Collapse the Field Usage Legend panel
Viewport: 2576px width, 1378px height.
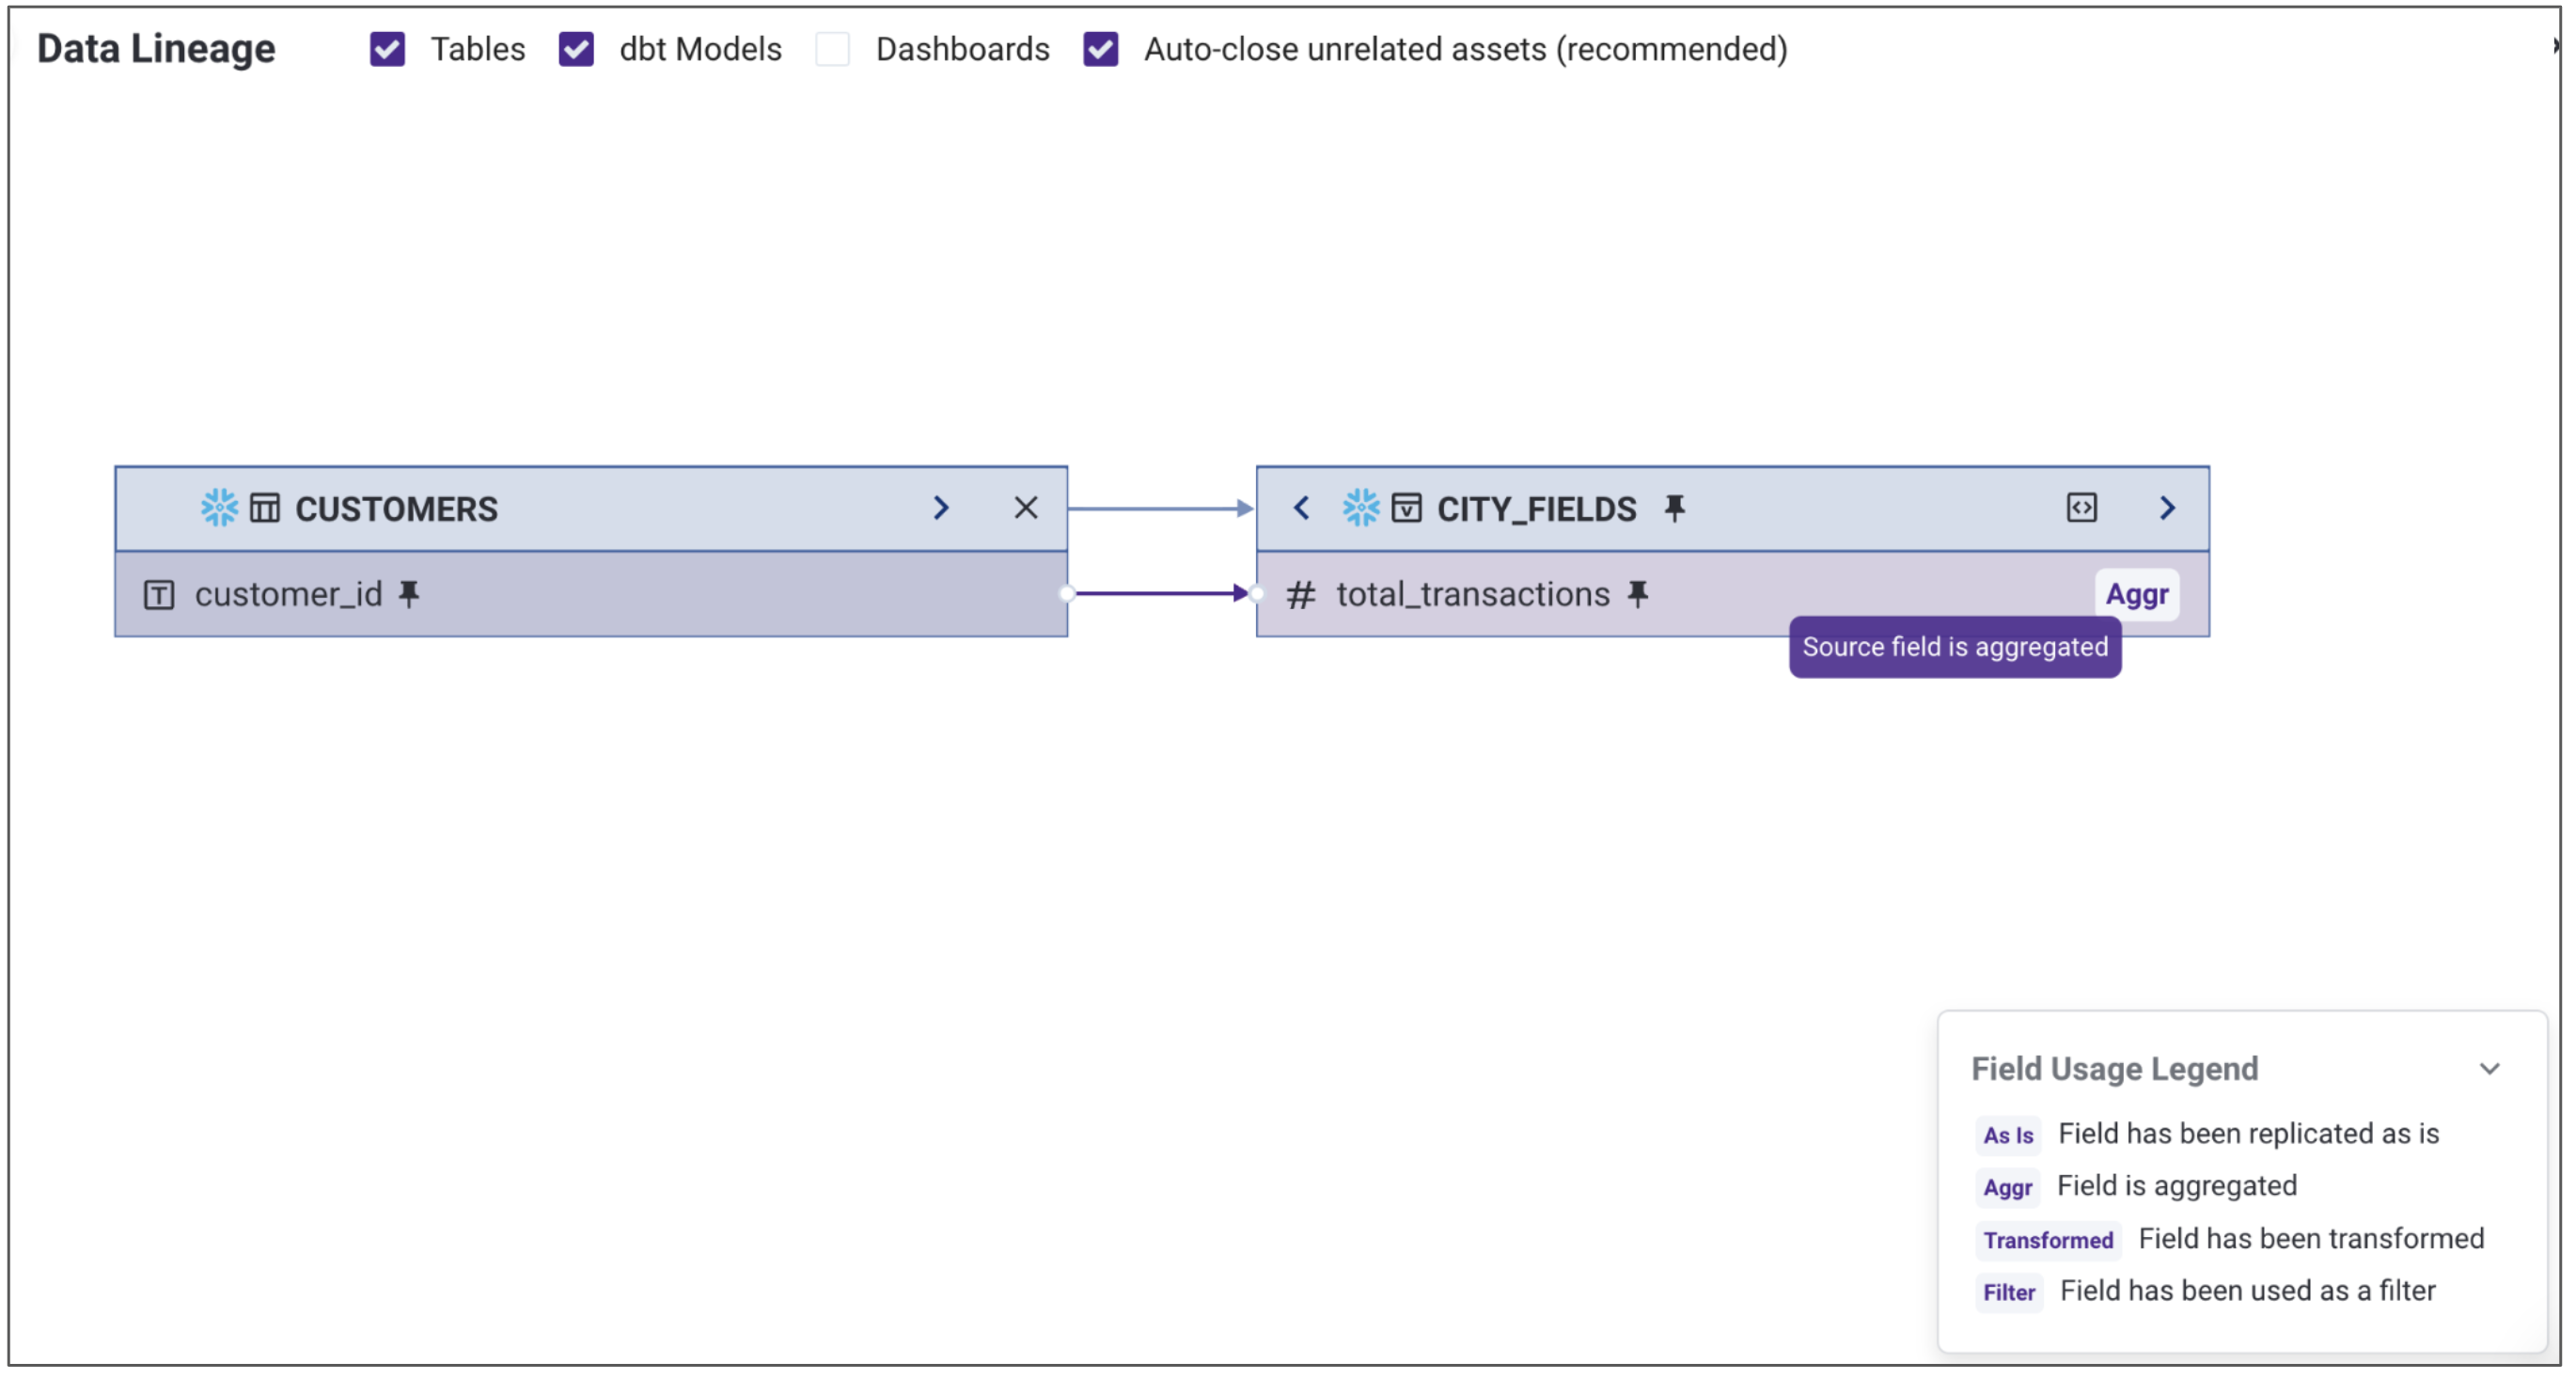pos(2489,1069)
